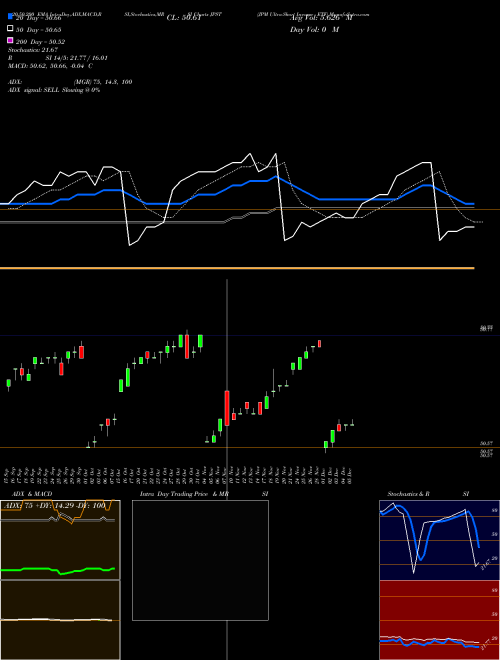Open the red RSI mini chart
This screenshot has width=500, height=660.
[x=439, y=620]
